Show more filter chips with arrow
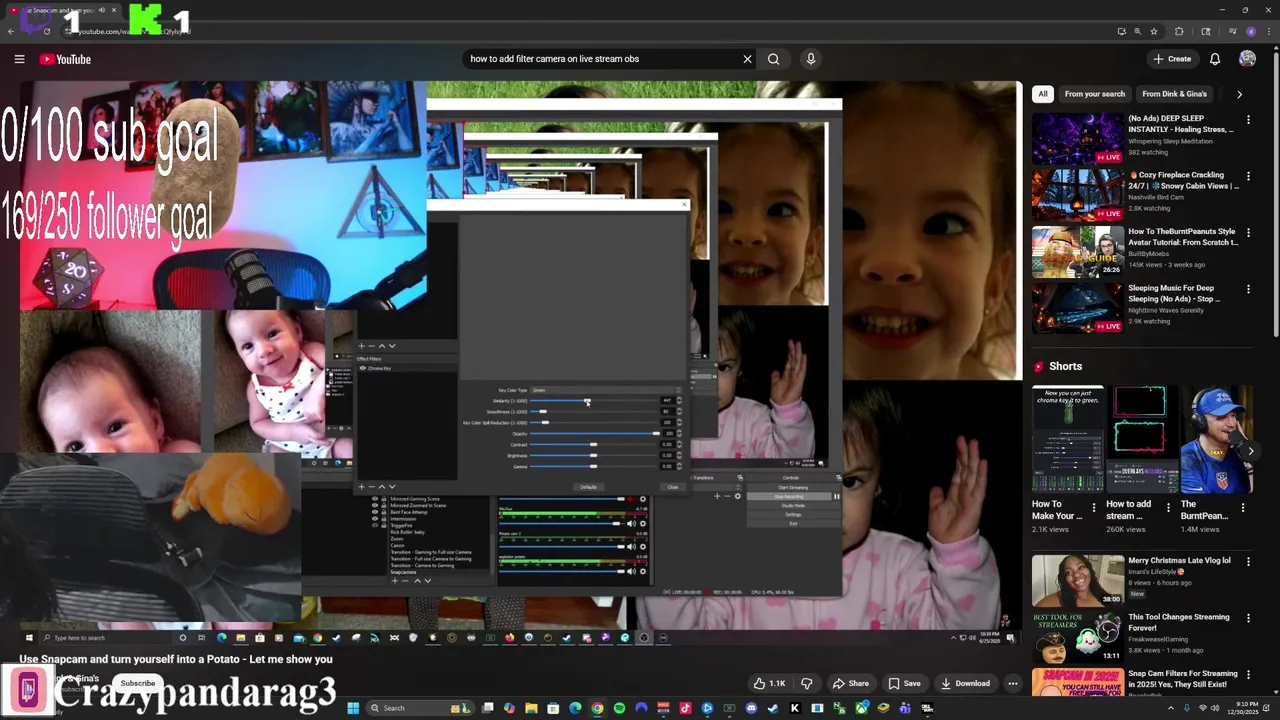Viewport: 1280px width, 720px height. (x=1239, y=94)
